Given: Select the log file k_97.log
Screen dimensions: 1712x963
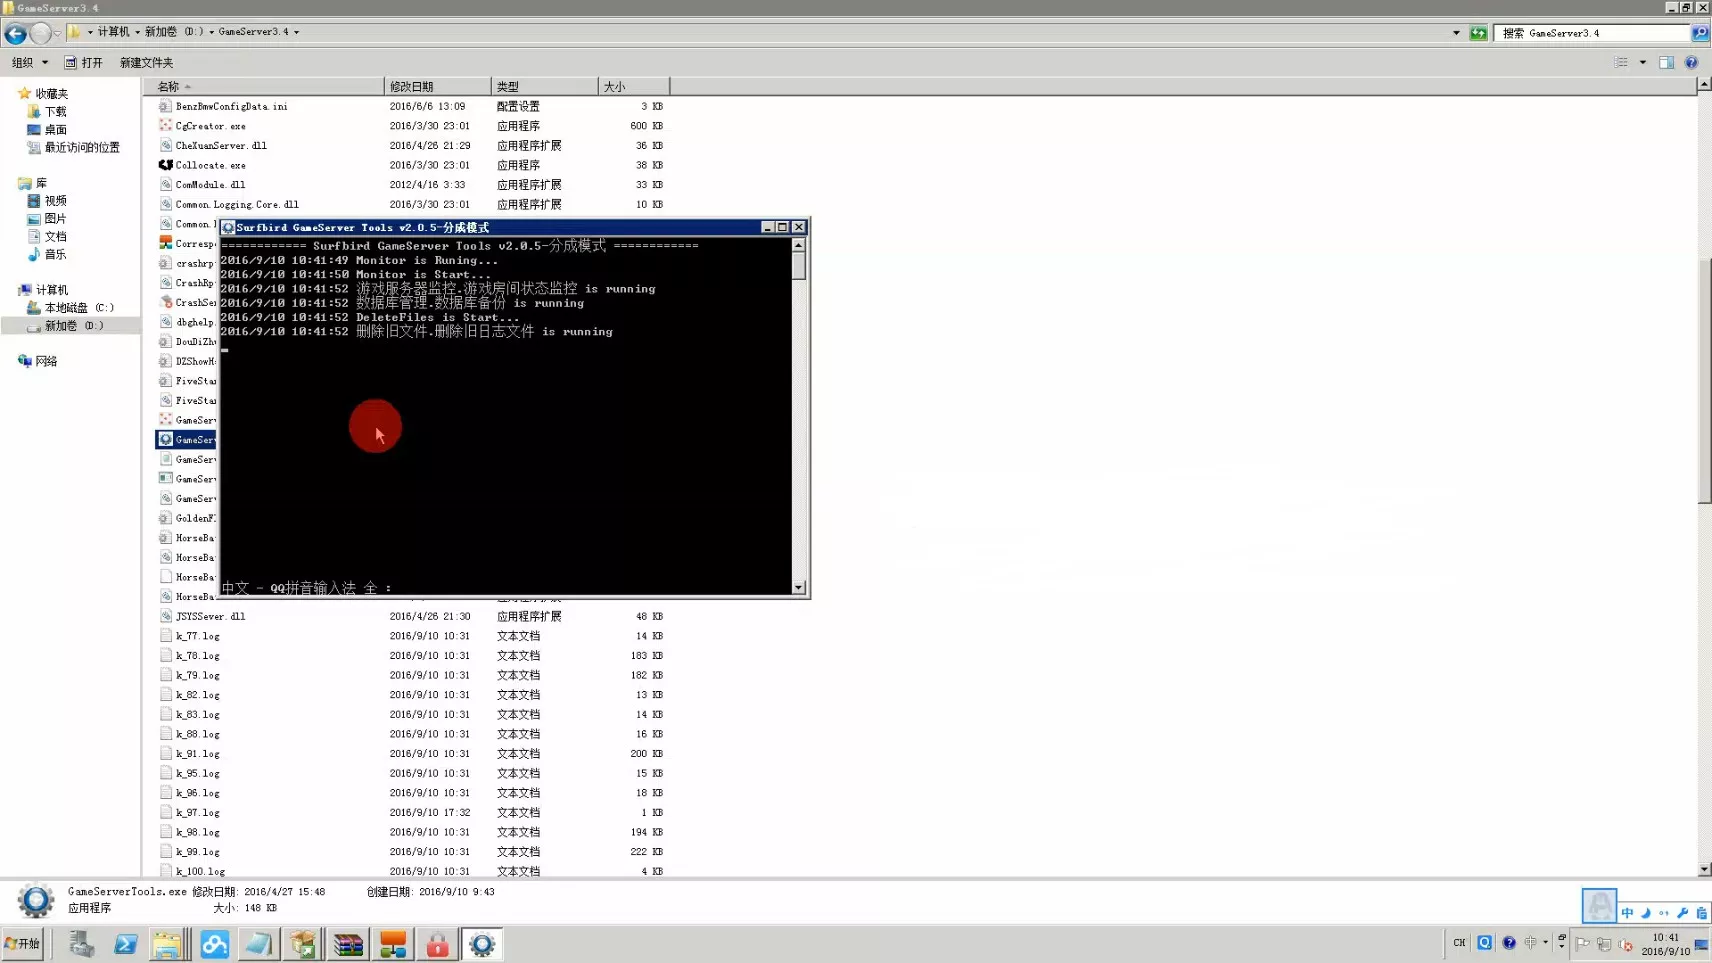Looking at the screenshot, I should point(197,812).
